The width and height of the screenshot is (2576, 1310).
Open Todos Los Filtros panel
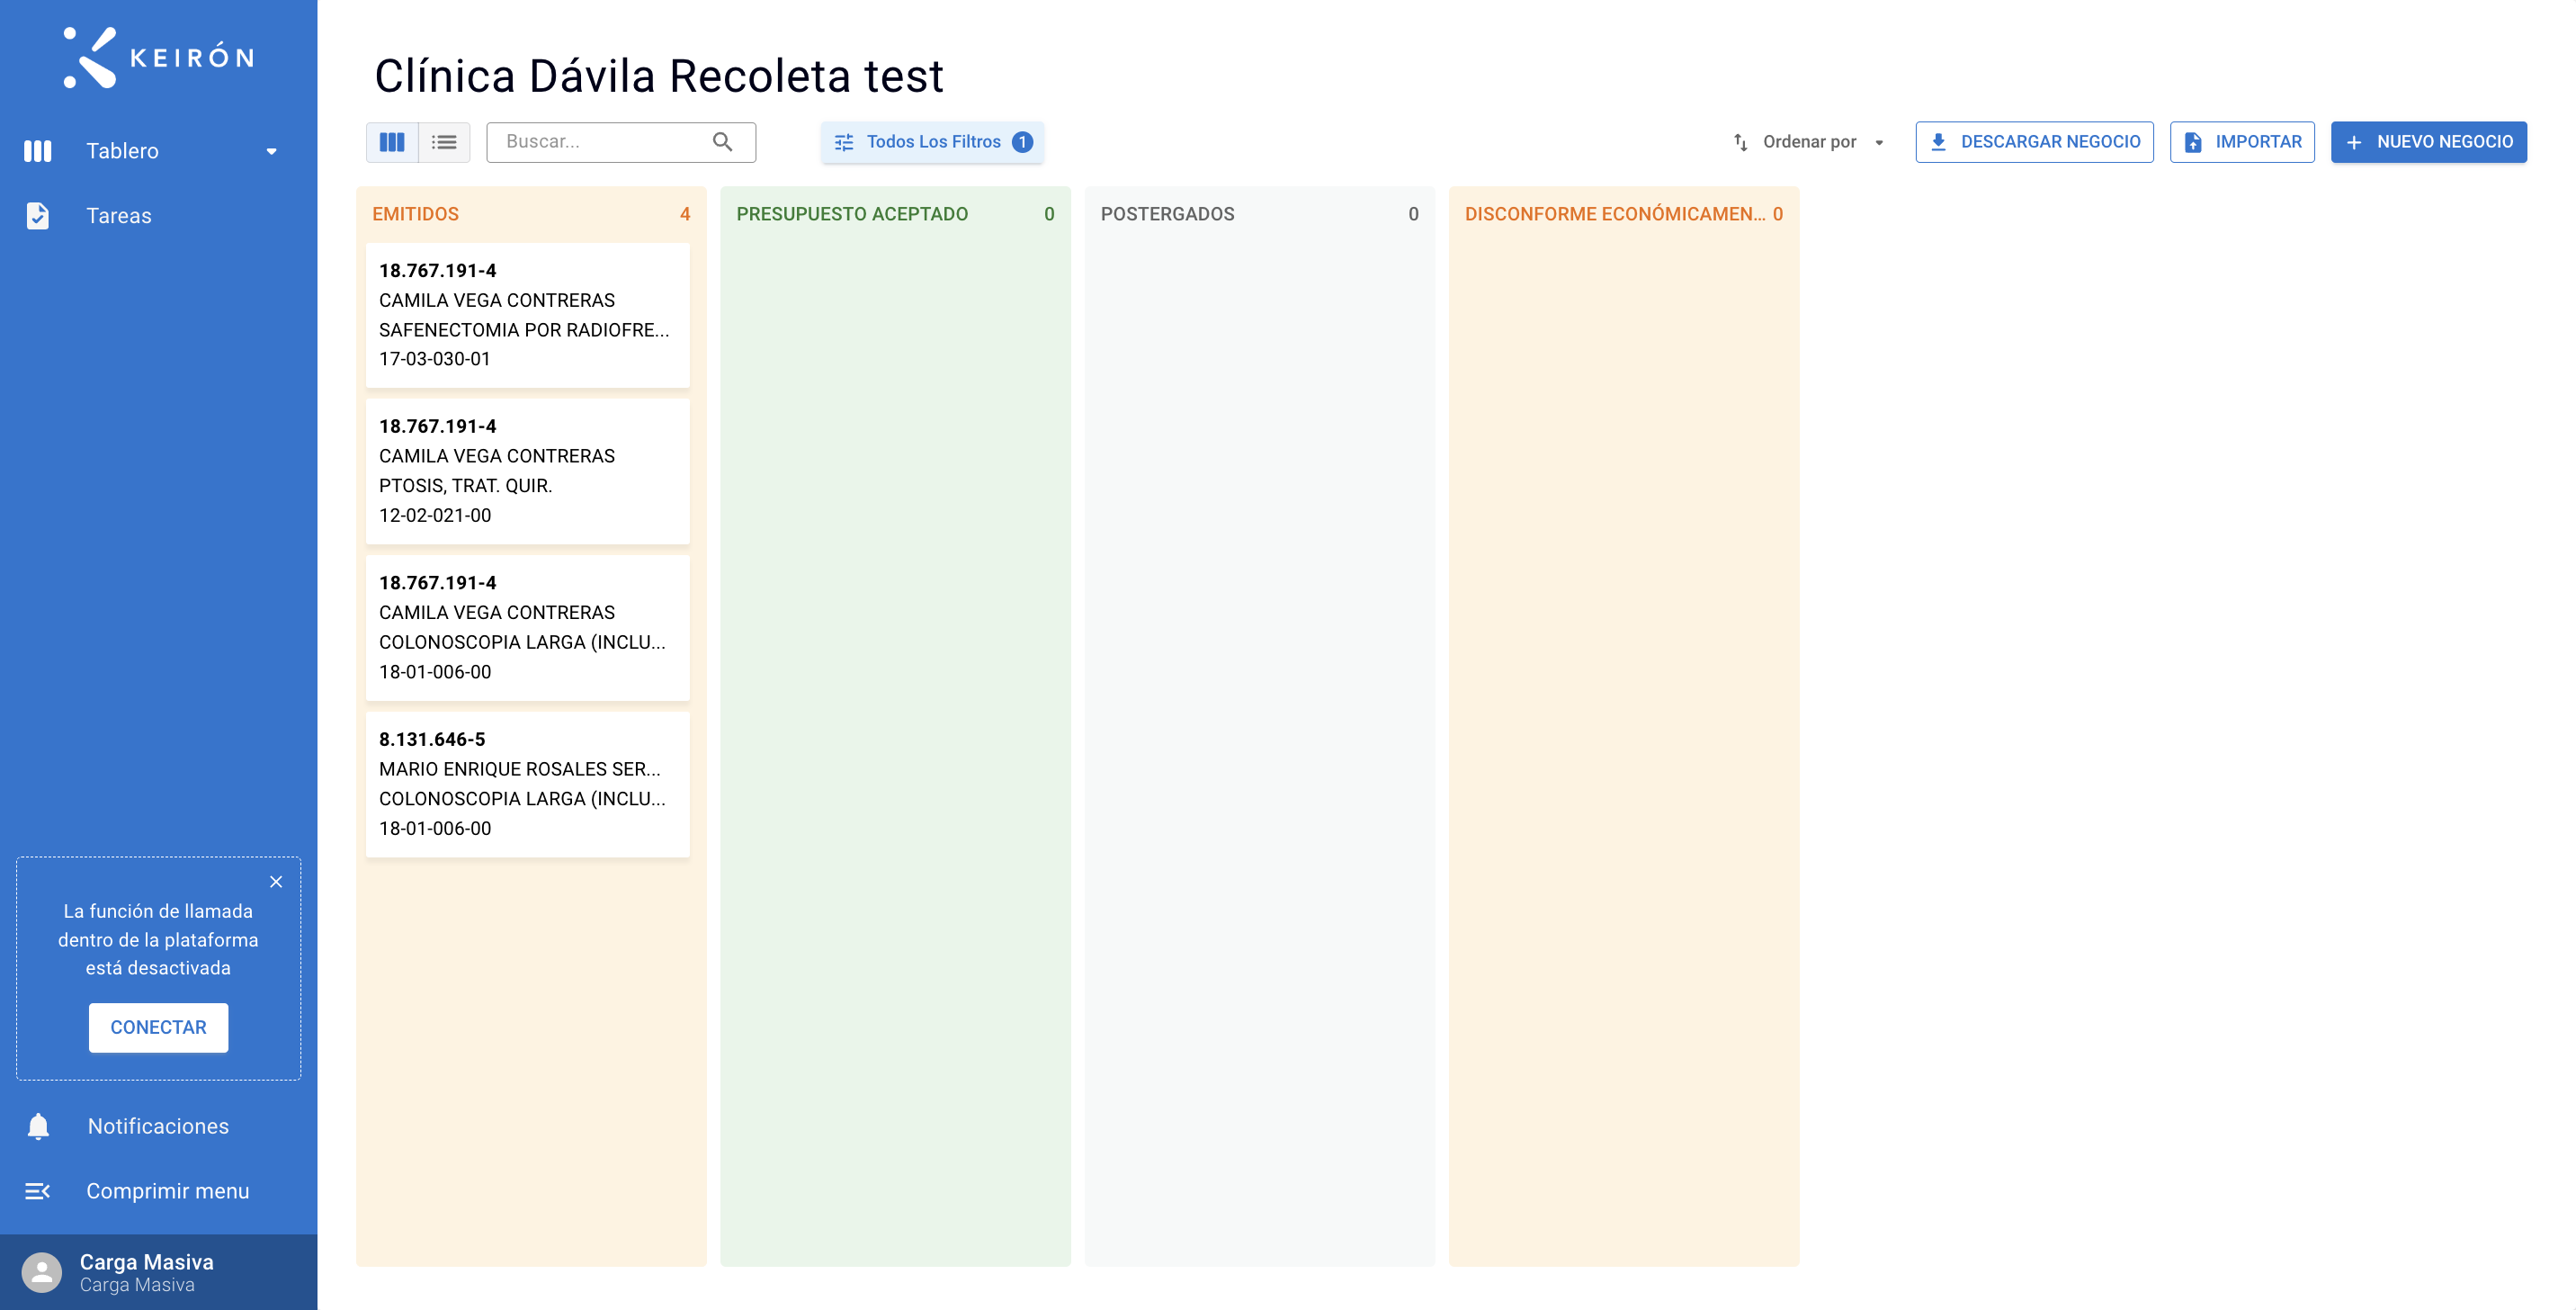932,142
